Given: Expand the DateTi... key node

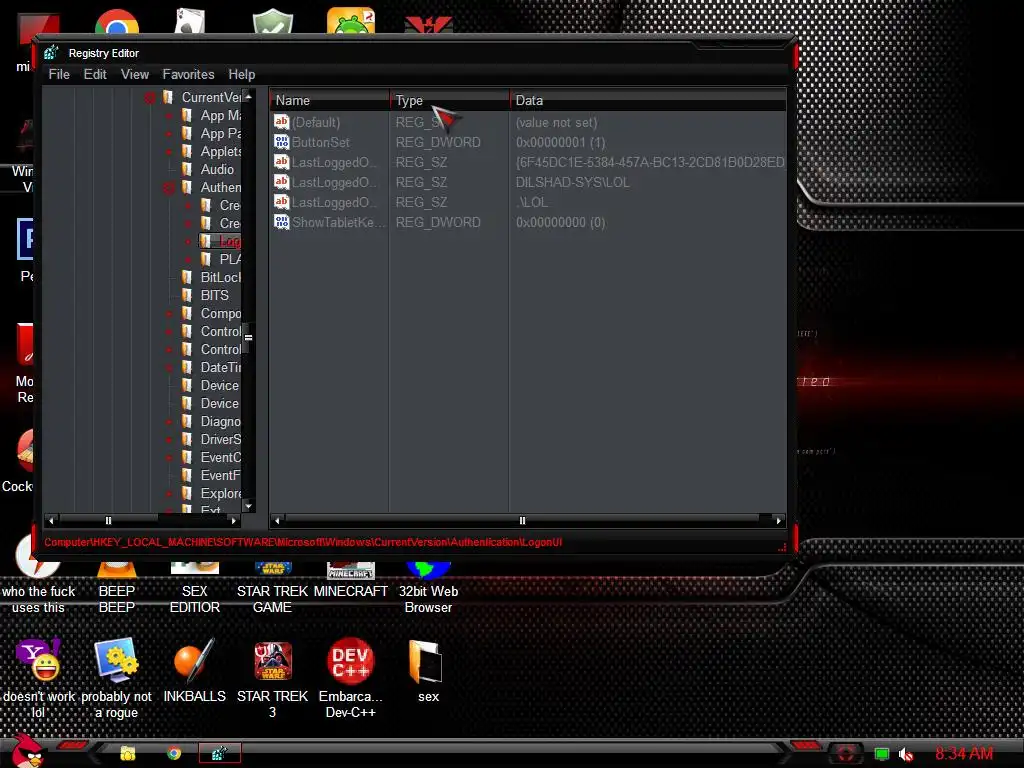Looking at the screenshot, I should 168,368.
